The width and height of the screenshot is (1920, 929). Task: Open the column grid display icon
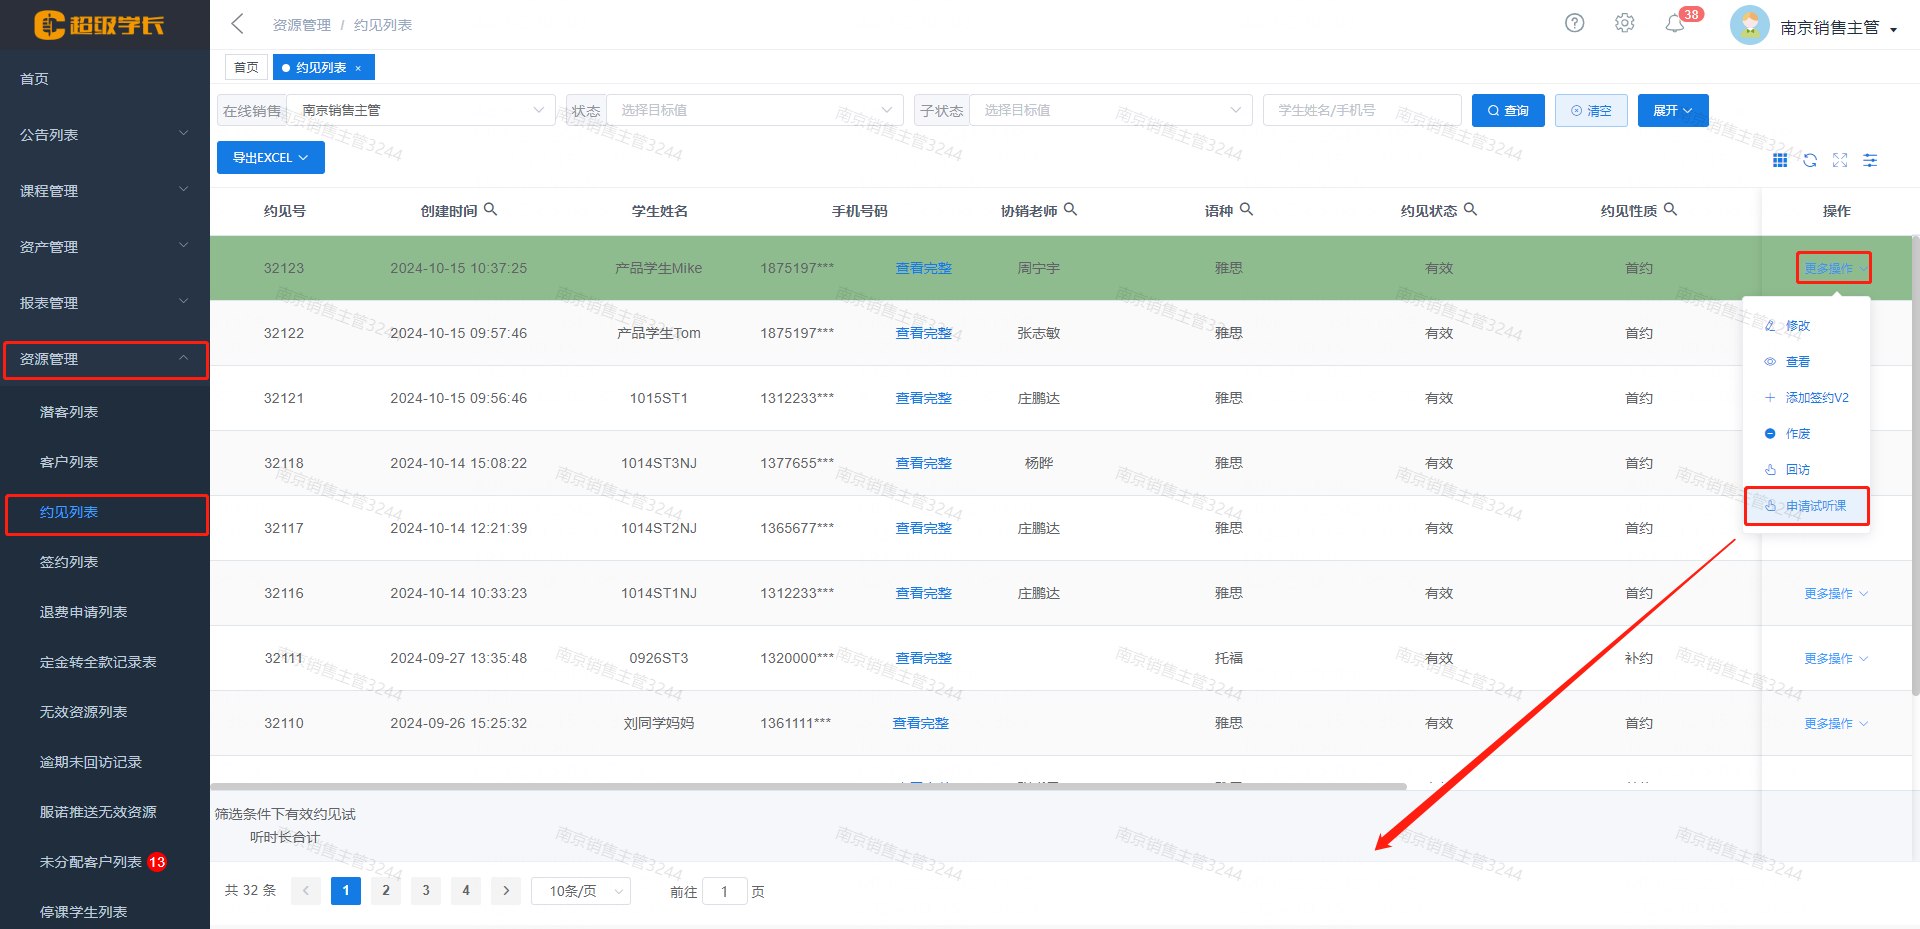tap(1780, 160)
